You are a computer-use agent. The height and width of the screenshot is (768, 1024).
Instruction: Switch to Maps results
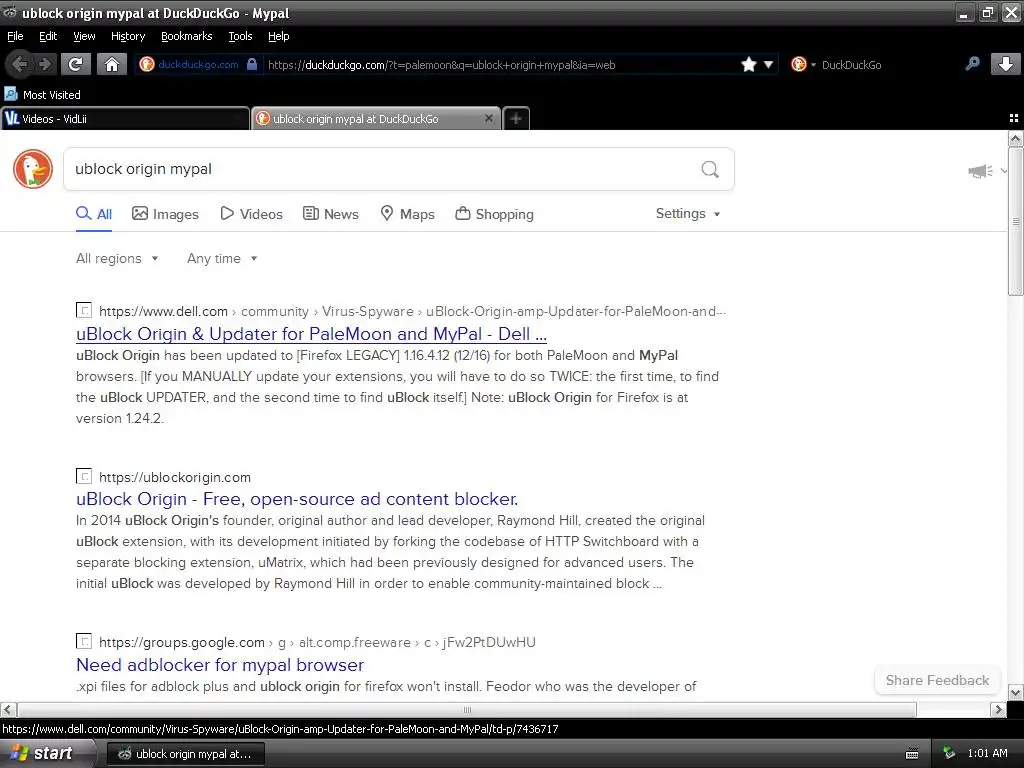tap(408, 214)
